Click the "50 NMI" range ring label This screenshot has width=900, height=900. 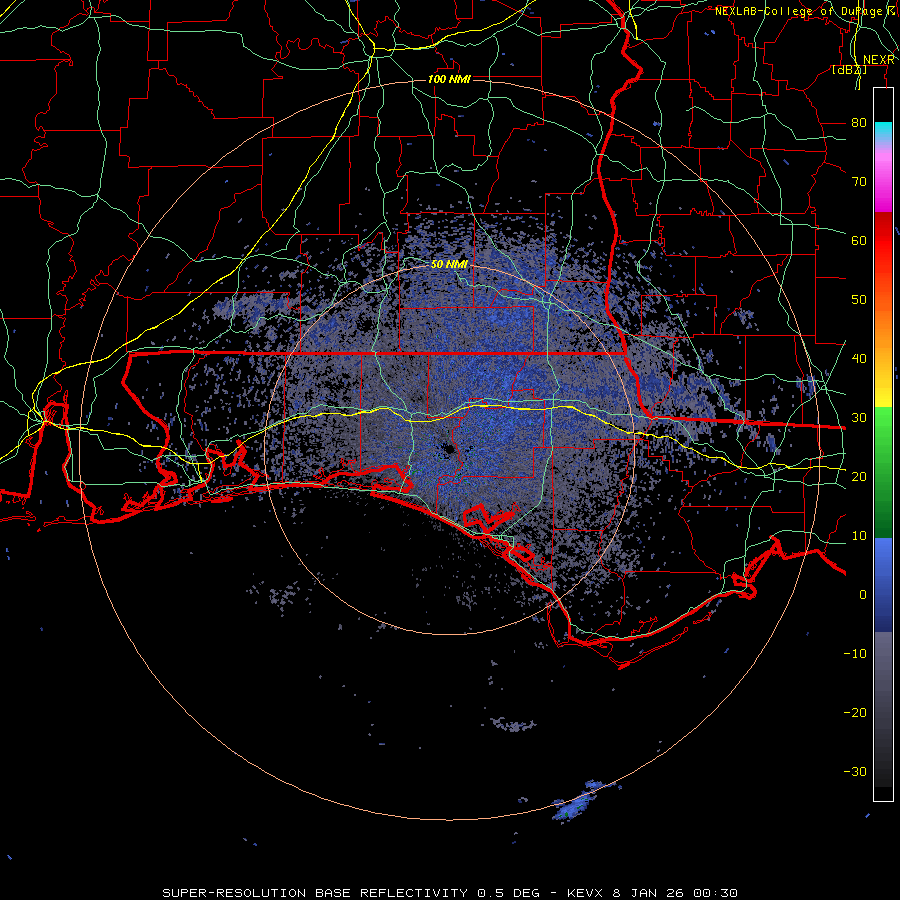point(449,265)
